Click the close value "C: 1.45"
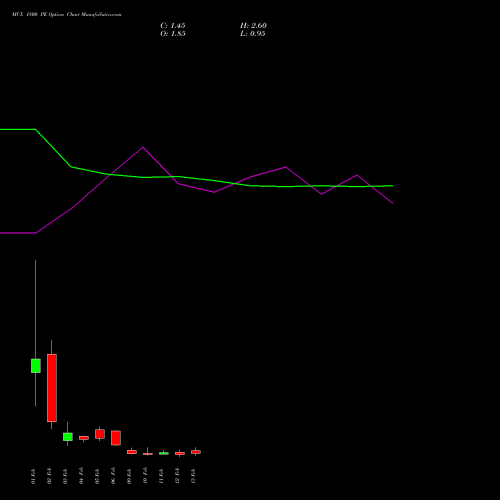Image resolution: width=500 pixels, height=500 pixels. (x=173, y=26)
